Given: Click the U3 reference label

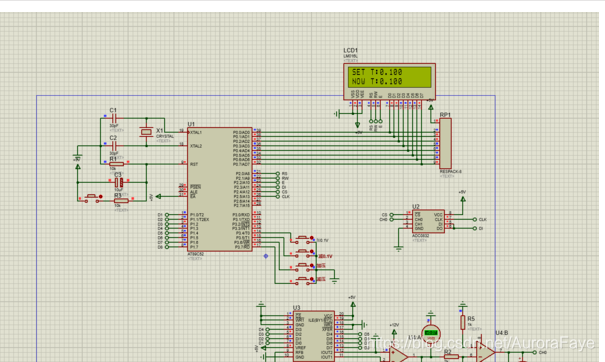Looking at the screenshot, I should (x=296, y=308).
